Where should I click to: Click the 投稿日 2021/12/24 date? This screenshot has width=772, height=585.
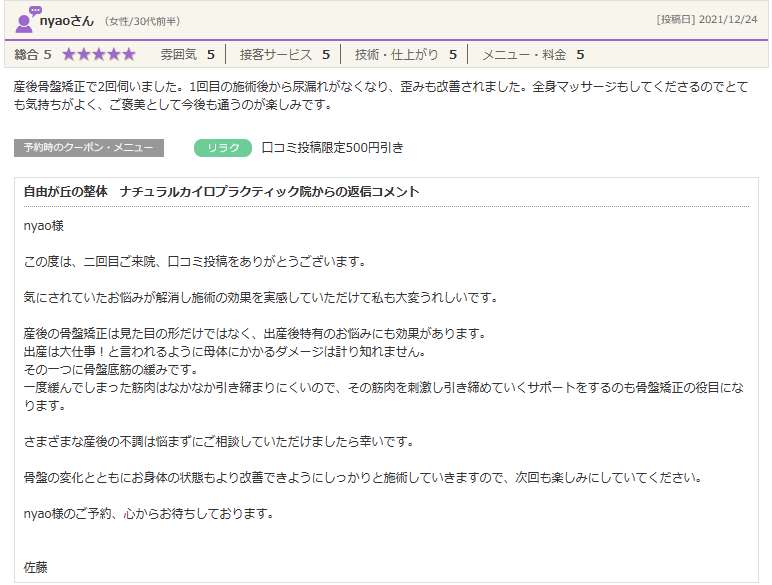pos(706,20)
